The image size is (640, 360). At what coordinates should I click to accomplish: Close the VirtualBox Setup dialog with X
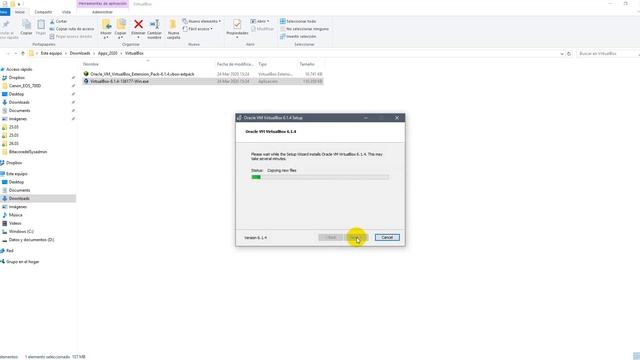(397, 118)
